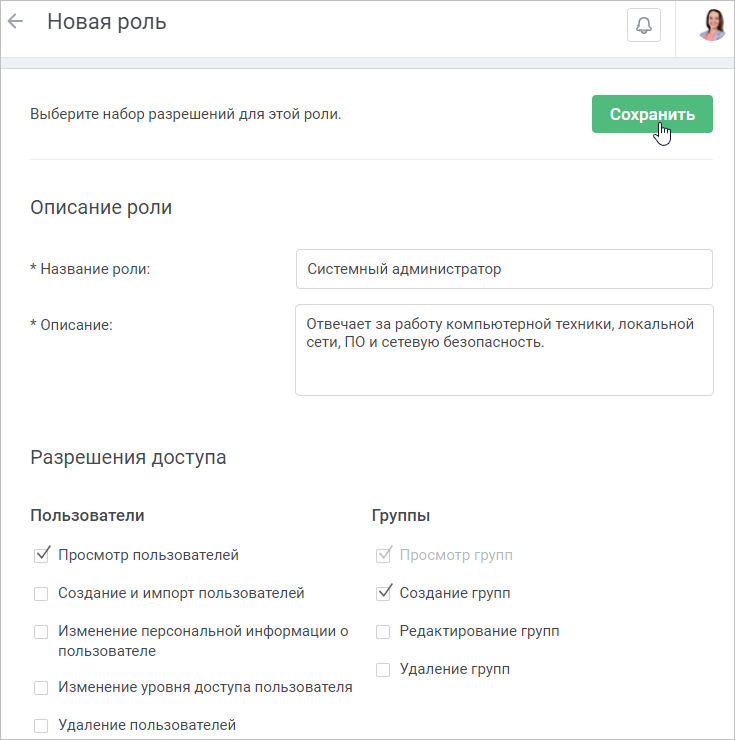Open notifications bell icon

point(643,25)
